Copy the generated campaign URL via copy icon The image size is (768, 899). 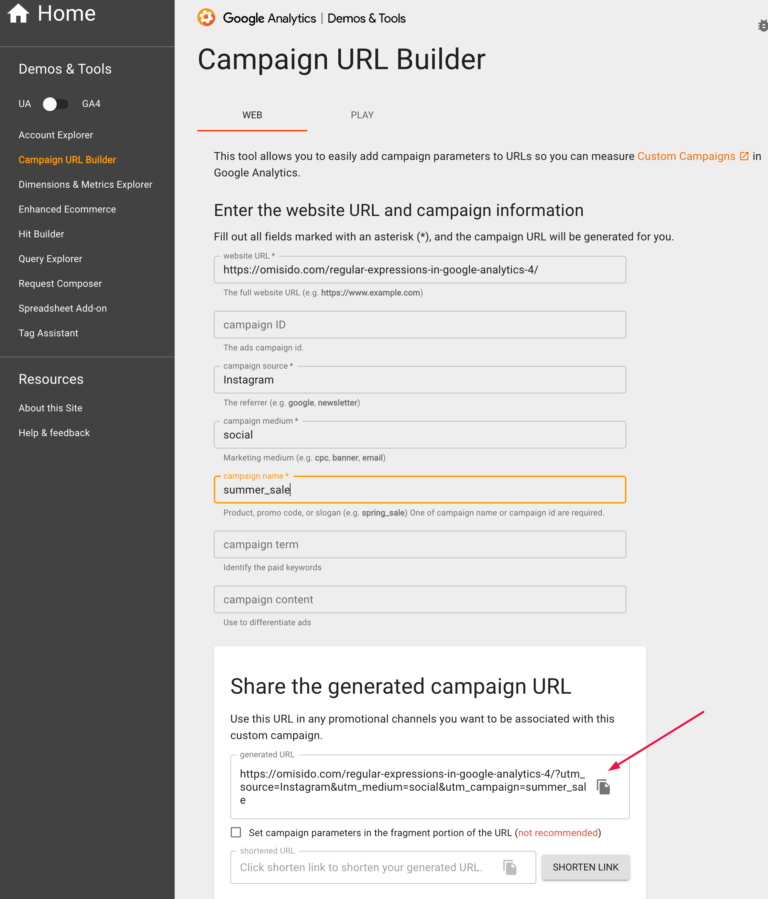[x=603, y=787]
